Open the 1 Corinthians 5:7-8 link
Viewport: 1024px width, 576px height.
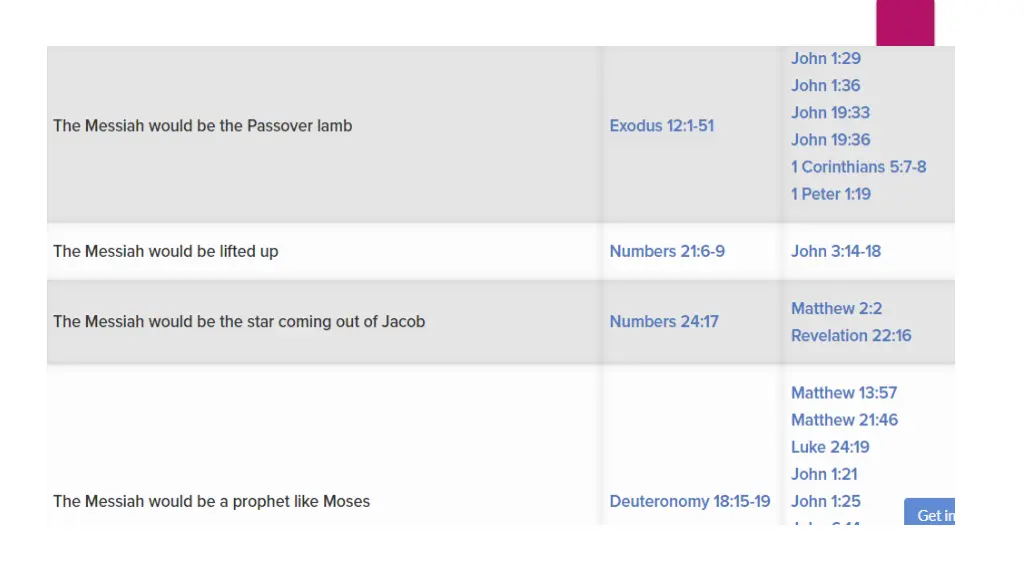(858, 167)
